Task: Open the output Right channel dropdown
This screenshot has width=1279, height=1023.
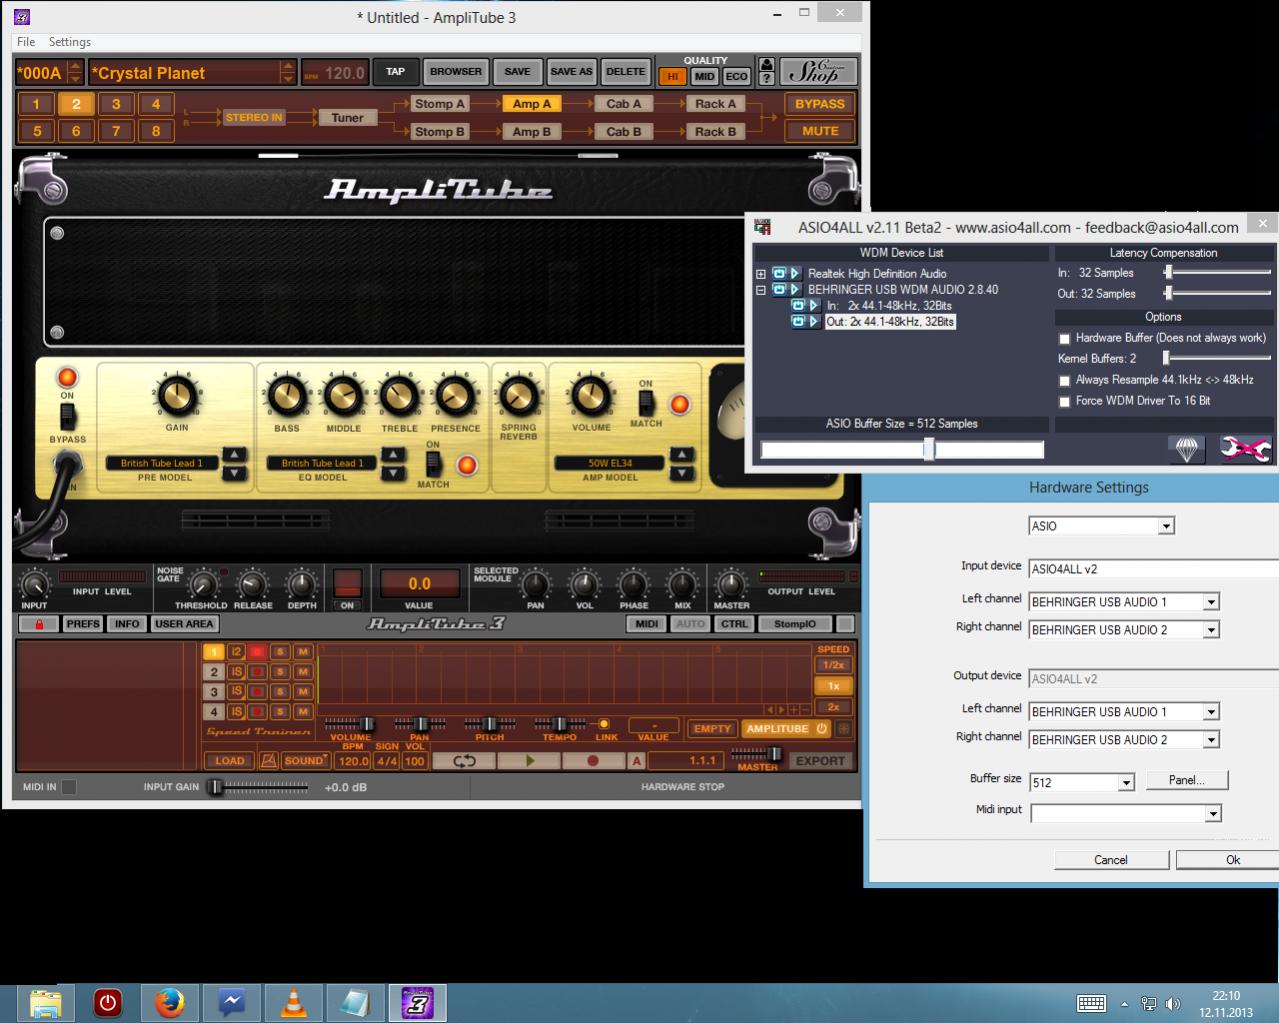Action: tap(1211, 740)
